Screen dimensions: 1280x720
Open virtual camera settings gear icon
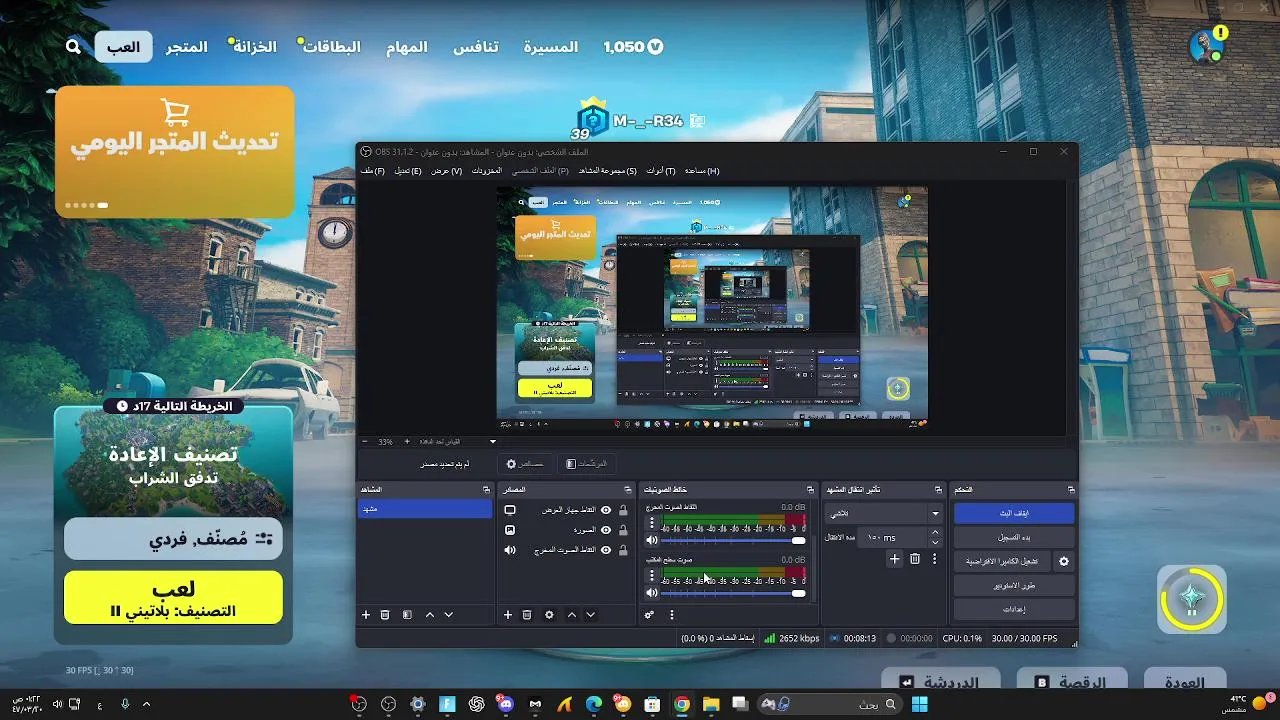coord(1064,562)
